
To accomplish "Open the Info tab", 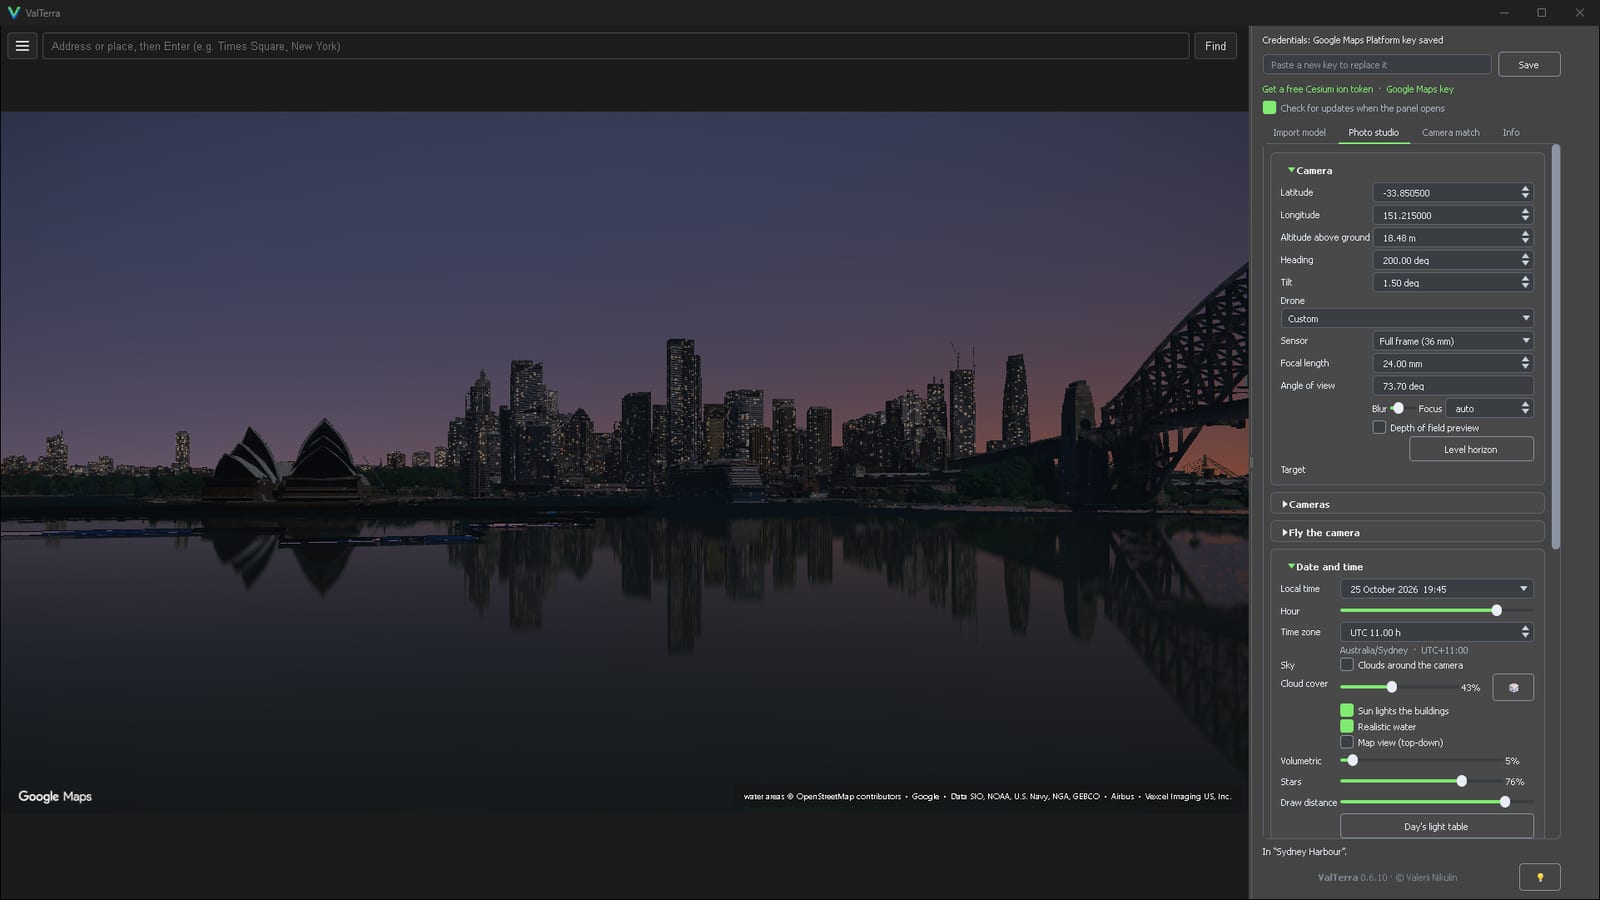I will [x=1511, y=132].
